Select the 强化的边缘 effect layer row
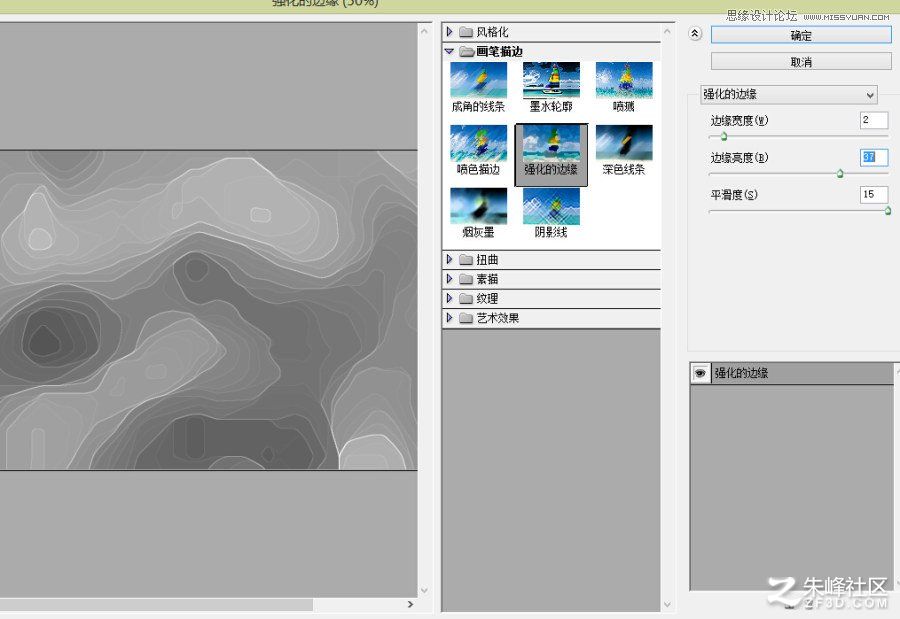The height and width of the screenshot is (619, 900). point(792,373)
